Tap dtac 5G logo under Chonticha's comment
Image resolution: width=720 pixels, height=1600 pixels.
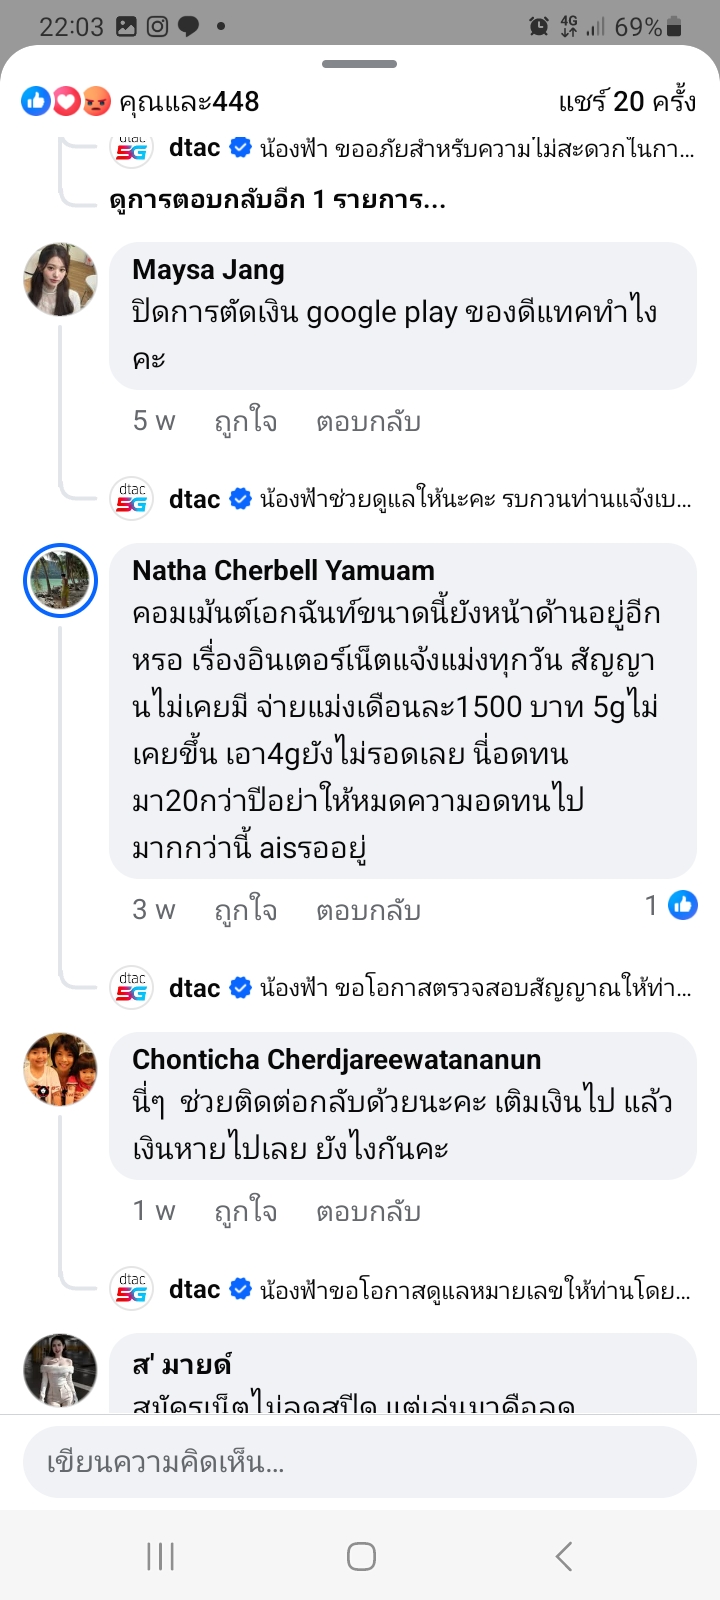(131, 1289)
